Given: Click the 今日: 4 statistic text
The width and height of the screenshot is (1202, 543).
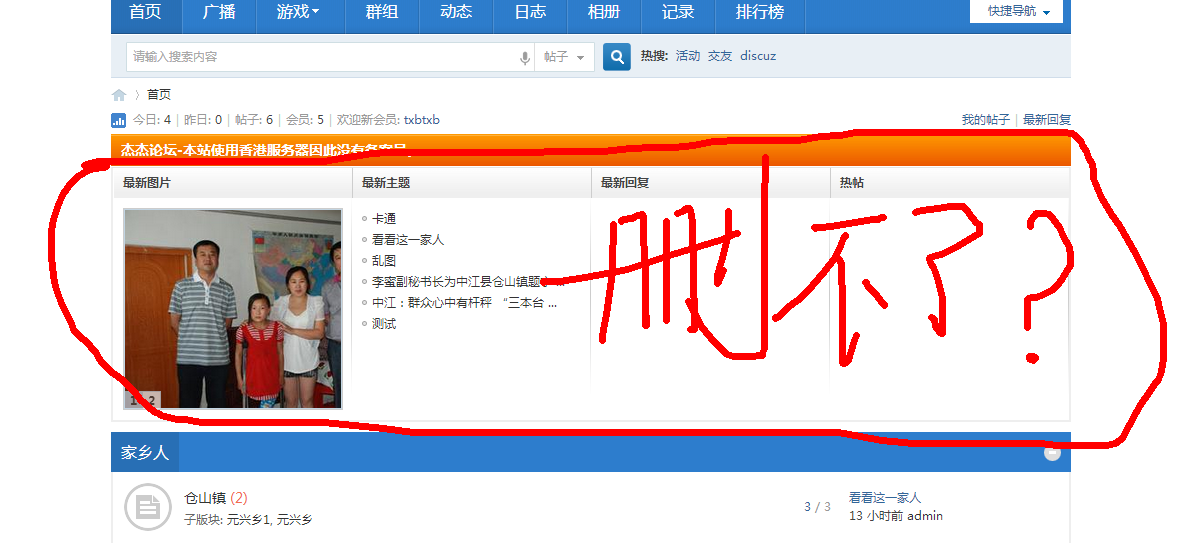Looking at the screenshot, I should pyautogui.click(x=152, y=120).
